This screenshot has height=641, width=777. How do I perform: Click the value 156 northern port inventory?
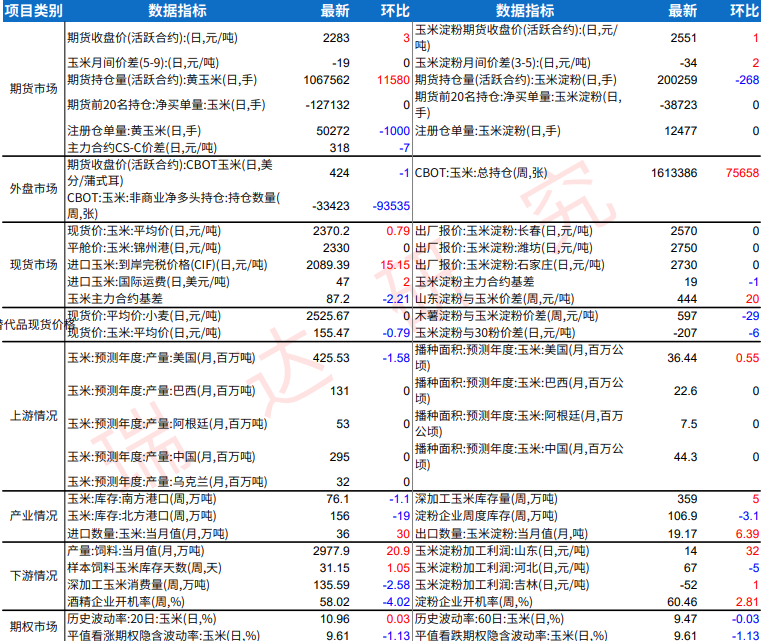[340, 516]
